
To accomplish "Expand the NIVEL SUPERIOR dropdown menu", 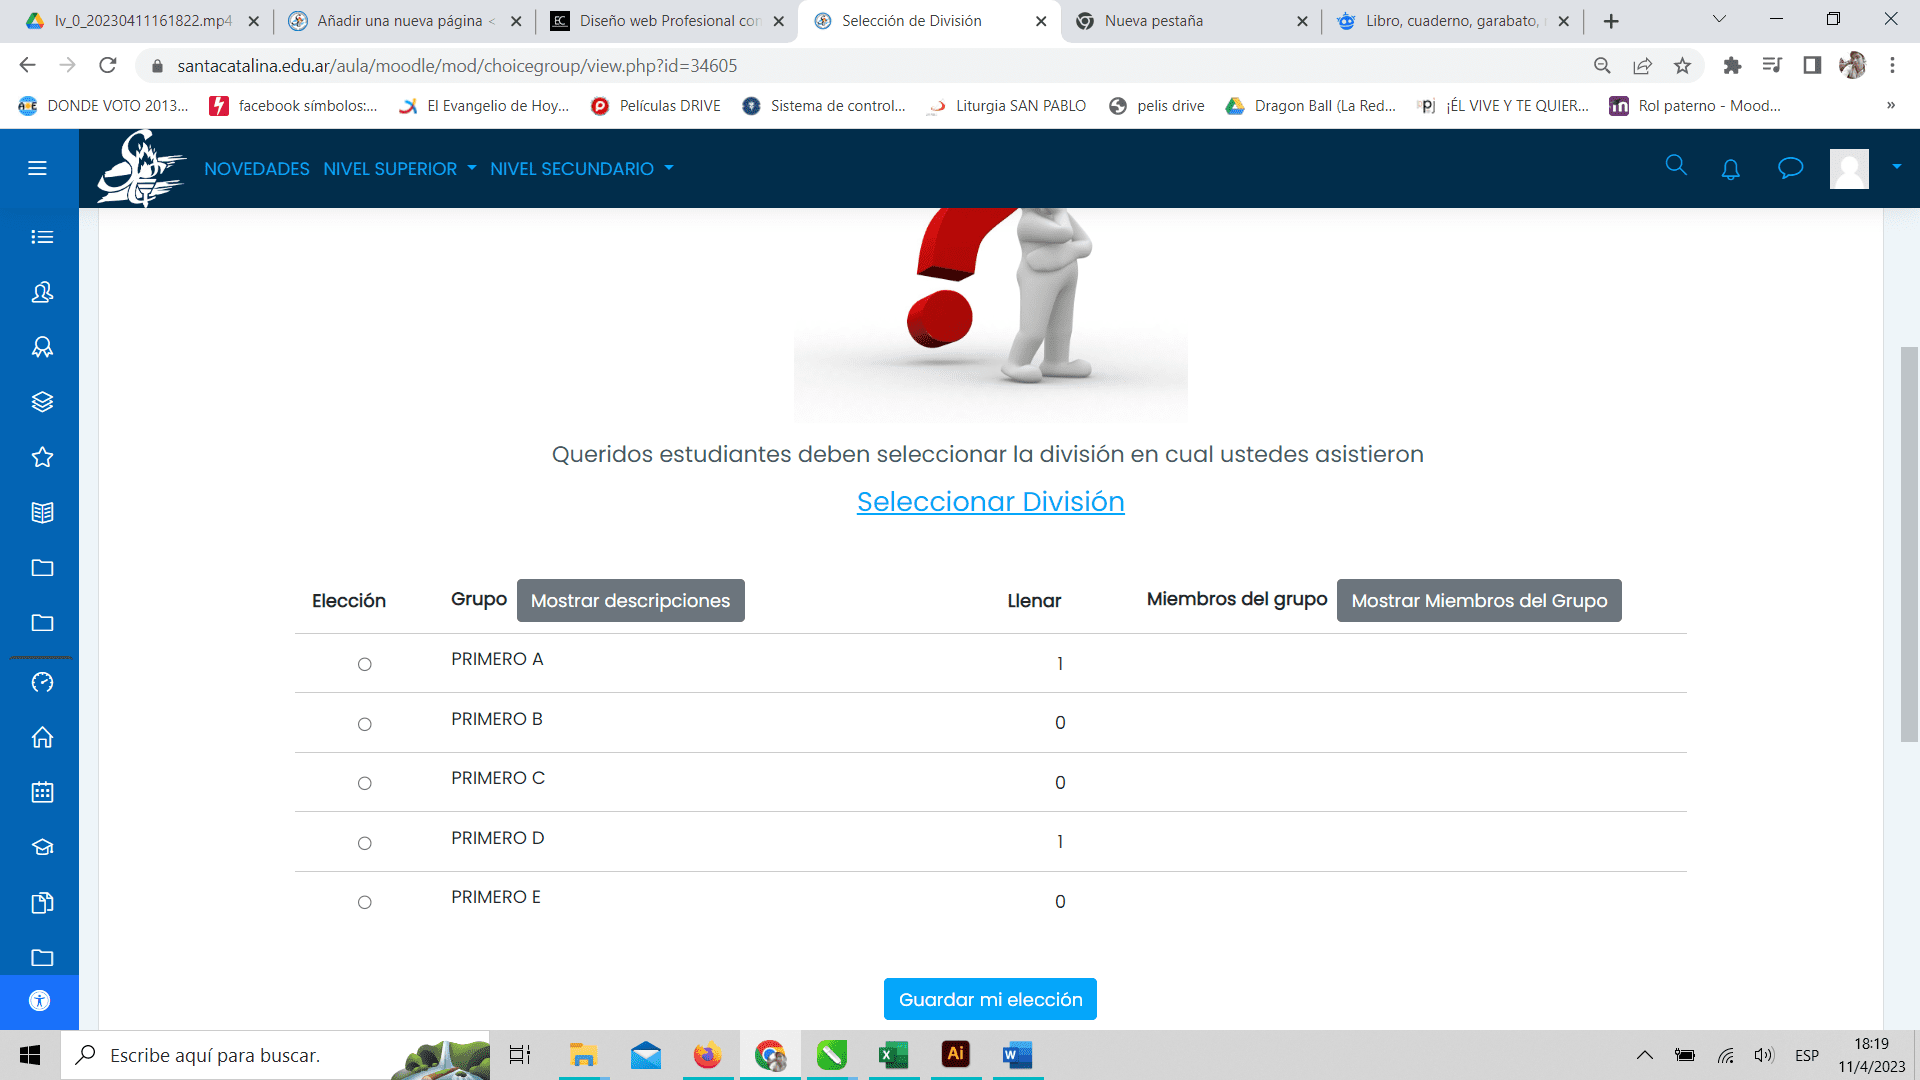I will [399, 169].
